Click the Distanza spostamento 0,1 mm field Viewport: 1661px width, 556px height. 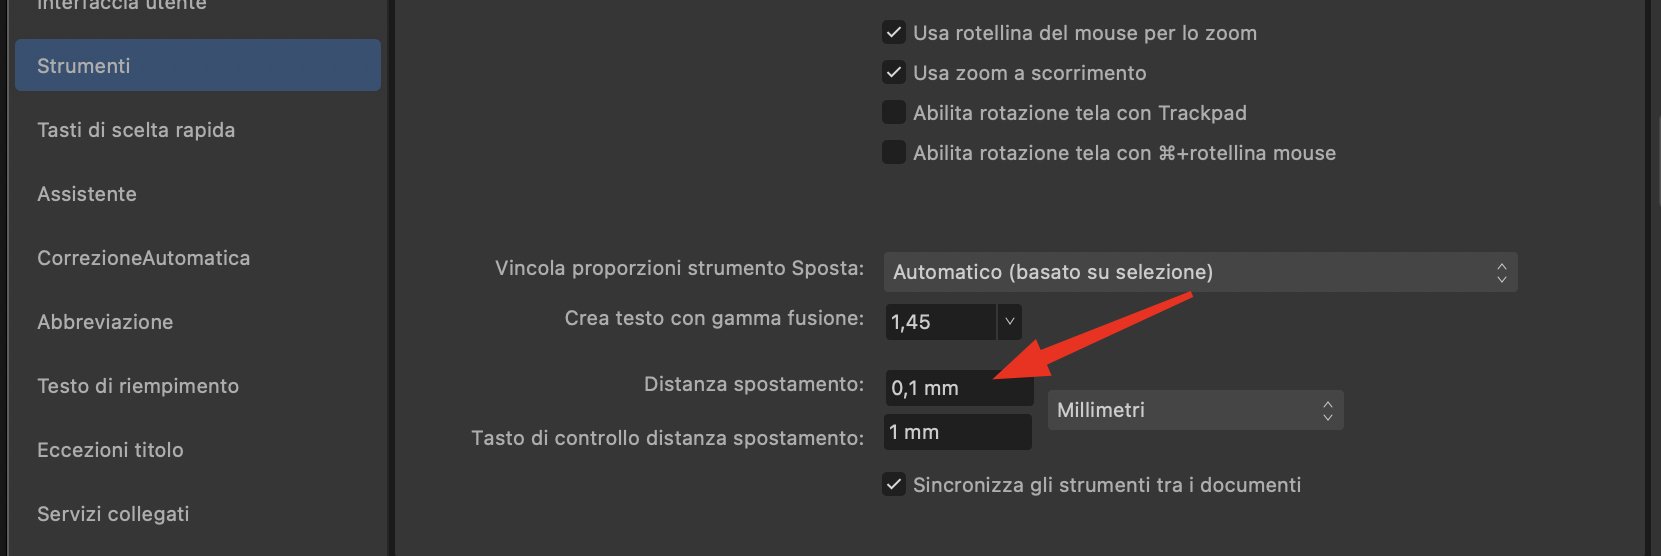tap(959, 388)
